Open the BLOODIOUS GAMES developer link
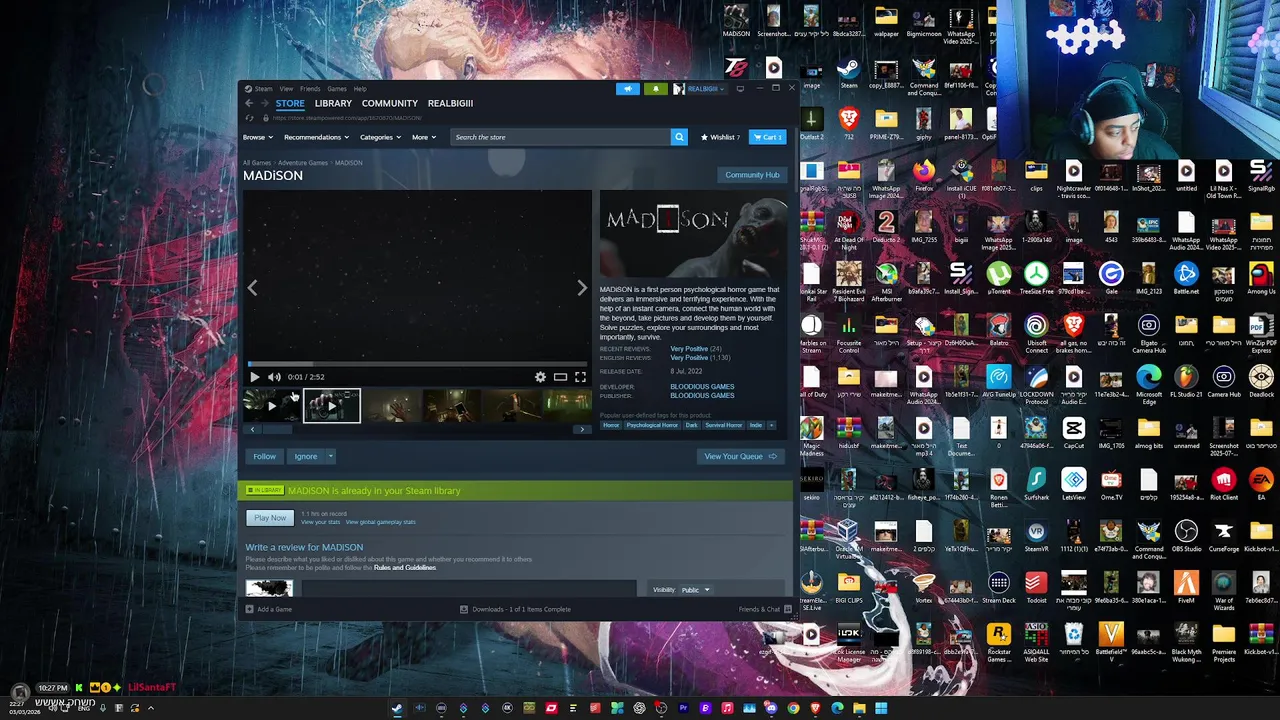Image resolution: width=1280 pixels, height=720 pixels. [702, 387]
